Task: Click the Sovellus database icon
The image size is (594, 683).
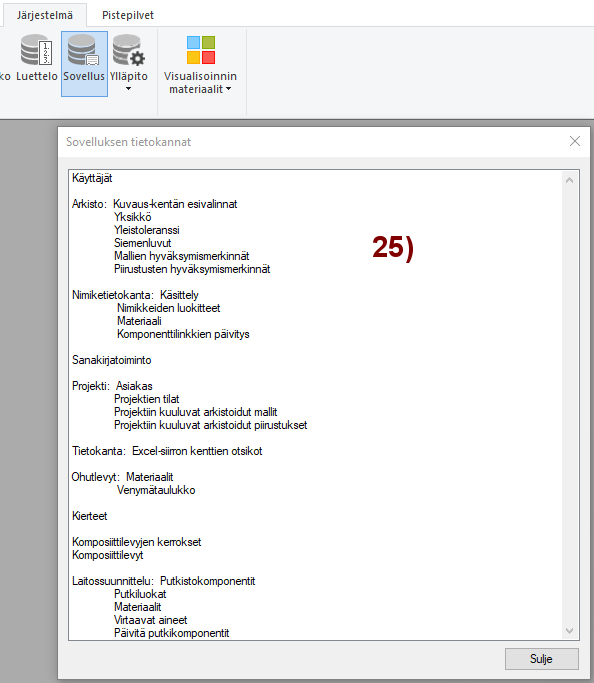Action: coord(84,51)
